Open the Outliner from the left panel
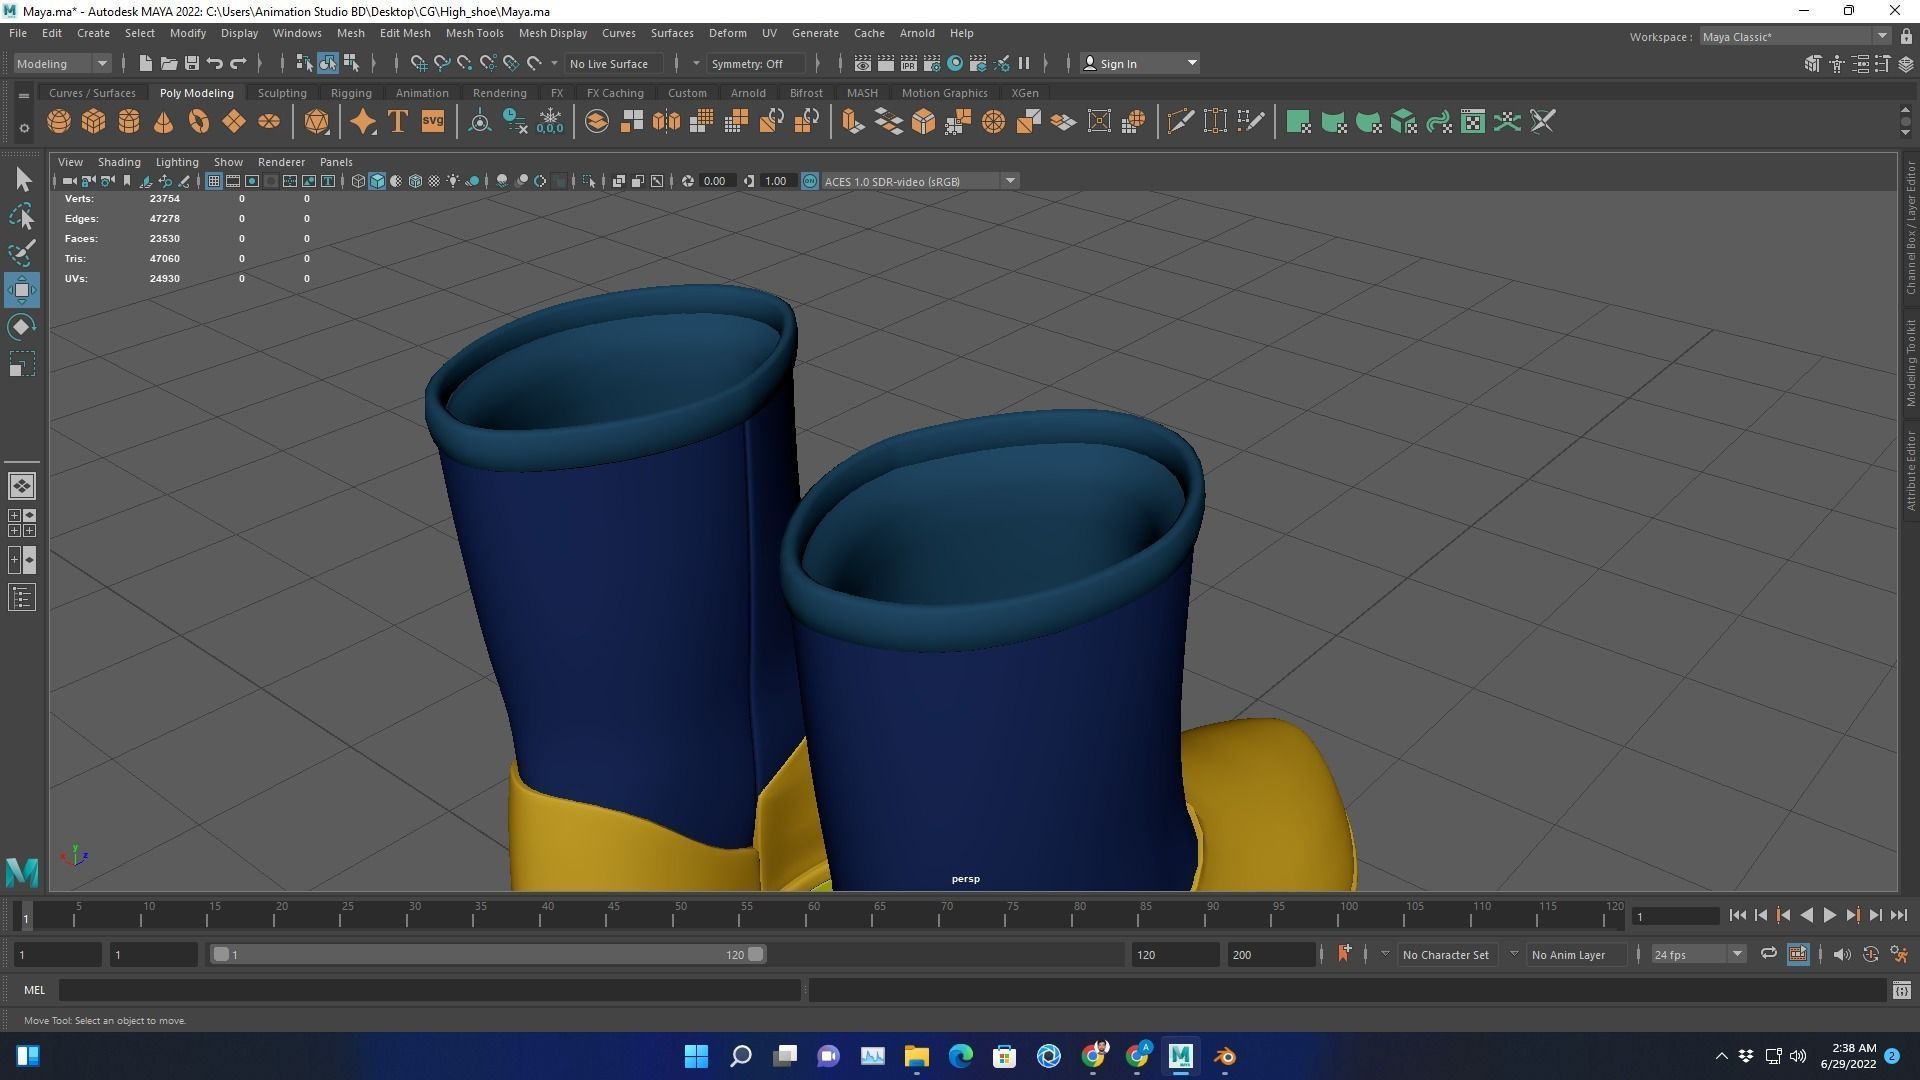The height and width of the screenshot is (1080, 1920). (x=22, y=598)
